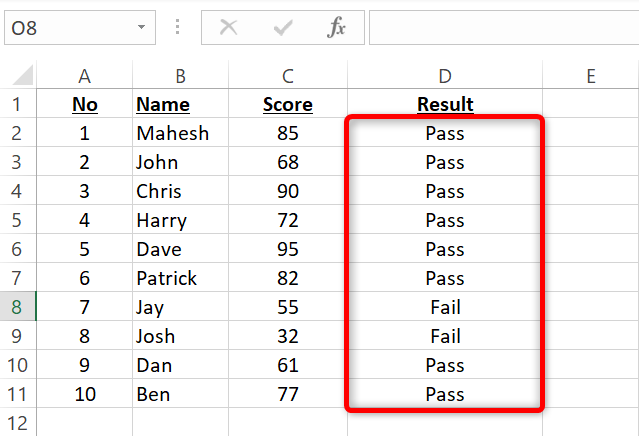
Task: Click the three-dot formula bar resize handle
Action: pos(179,28)
